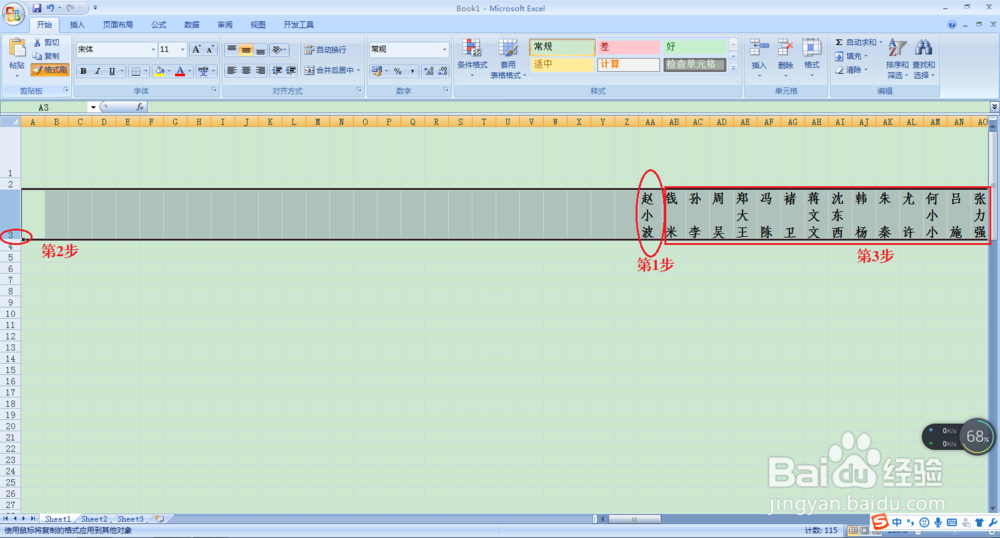Image resolution: width=1000 pixels, height=538 pixels.
Task: Click 自动换行 wrap text button
Action: (x=326, y=49)
